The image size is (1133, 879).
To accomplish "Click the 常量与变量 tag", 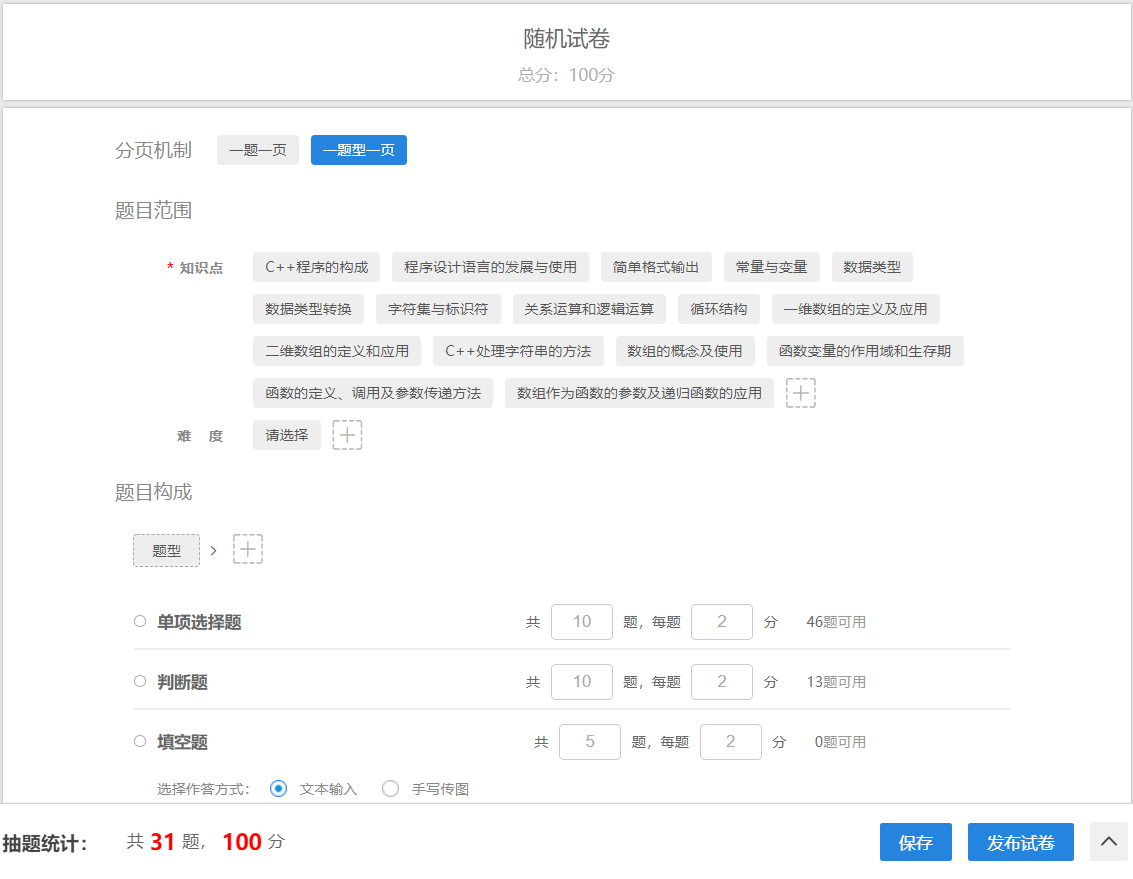I will point(772,267).
